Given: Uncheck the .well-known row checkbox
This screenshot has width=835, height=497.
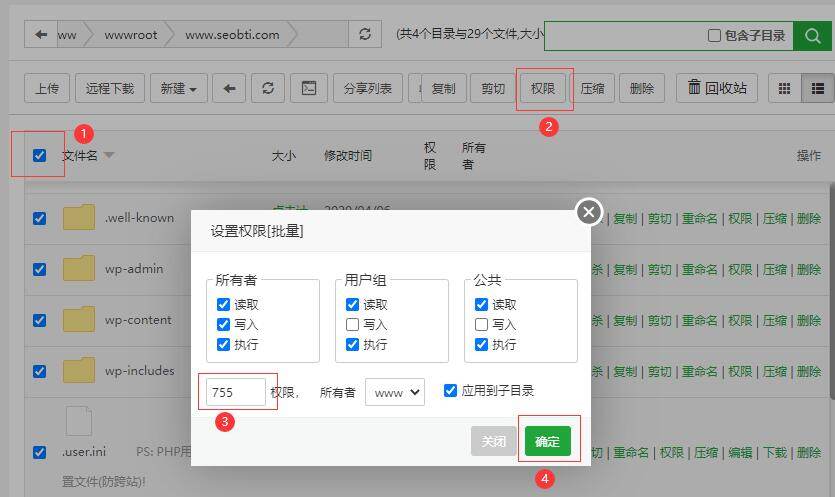Looking at the screenshot, I should [x=39, y=218].
